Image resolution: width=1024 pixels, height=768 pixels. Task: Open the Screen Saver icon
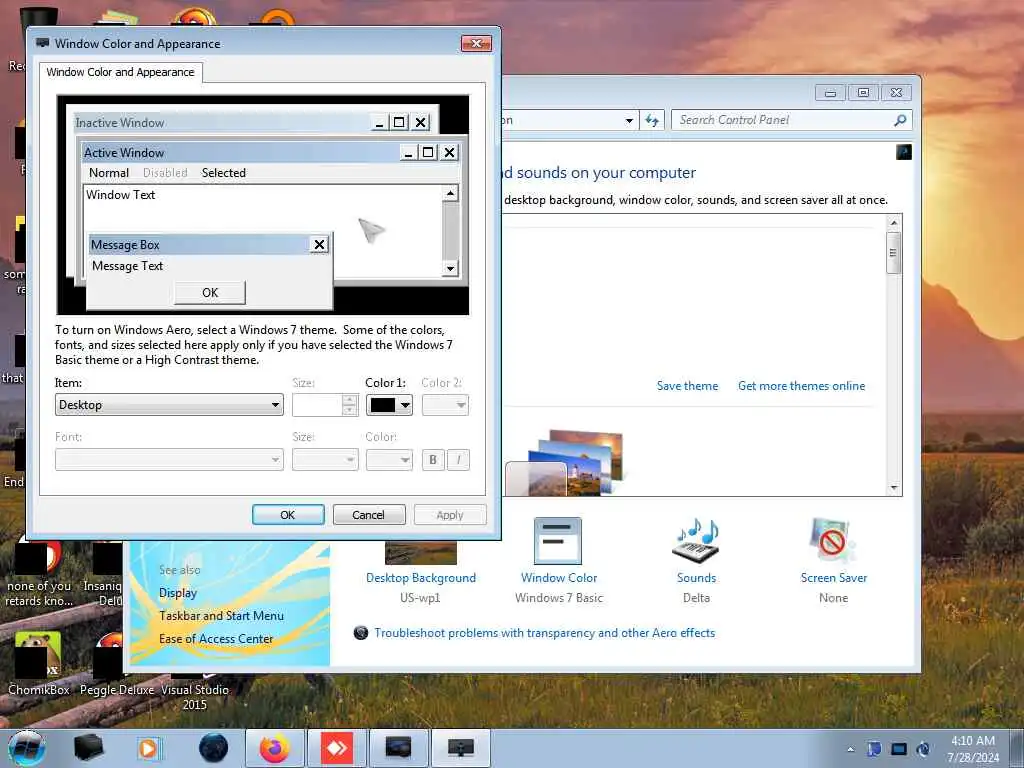(x=832, y=541)
